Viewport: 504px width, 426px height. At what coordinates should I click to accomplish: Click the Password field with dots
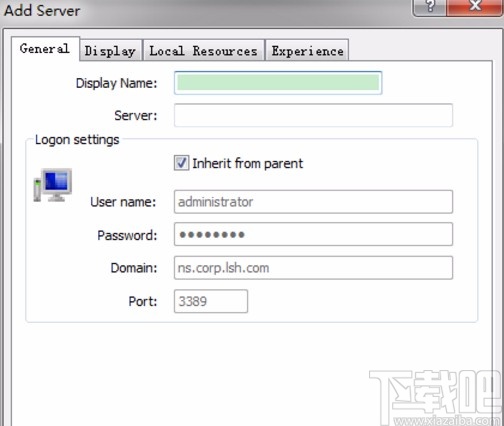click(313, 234)
